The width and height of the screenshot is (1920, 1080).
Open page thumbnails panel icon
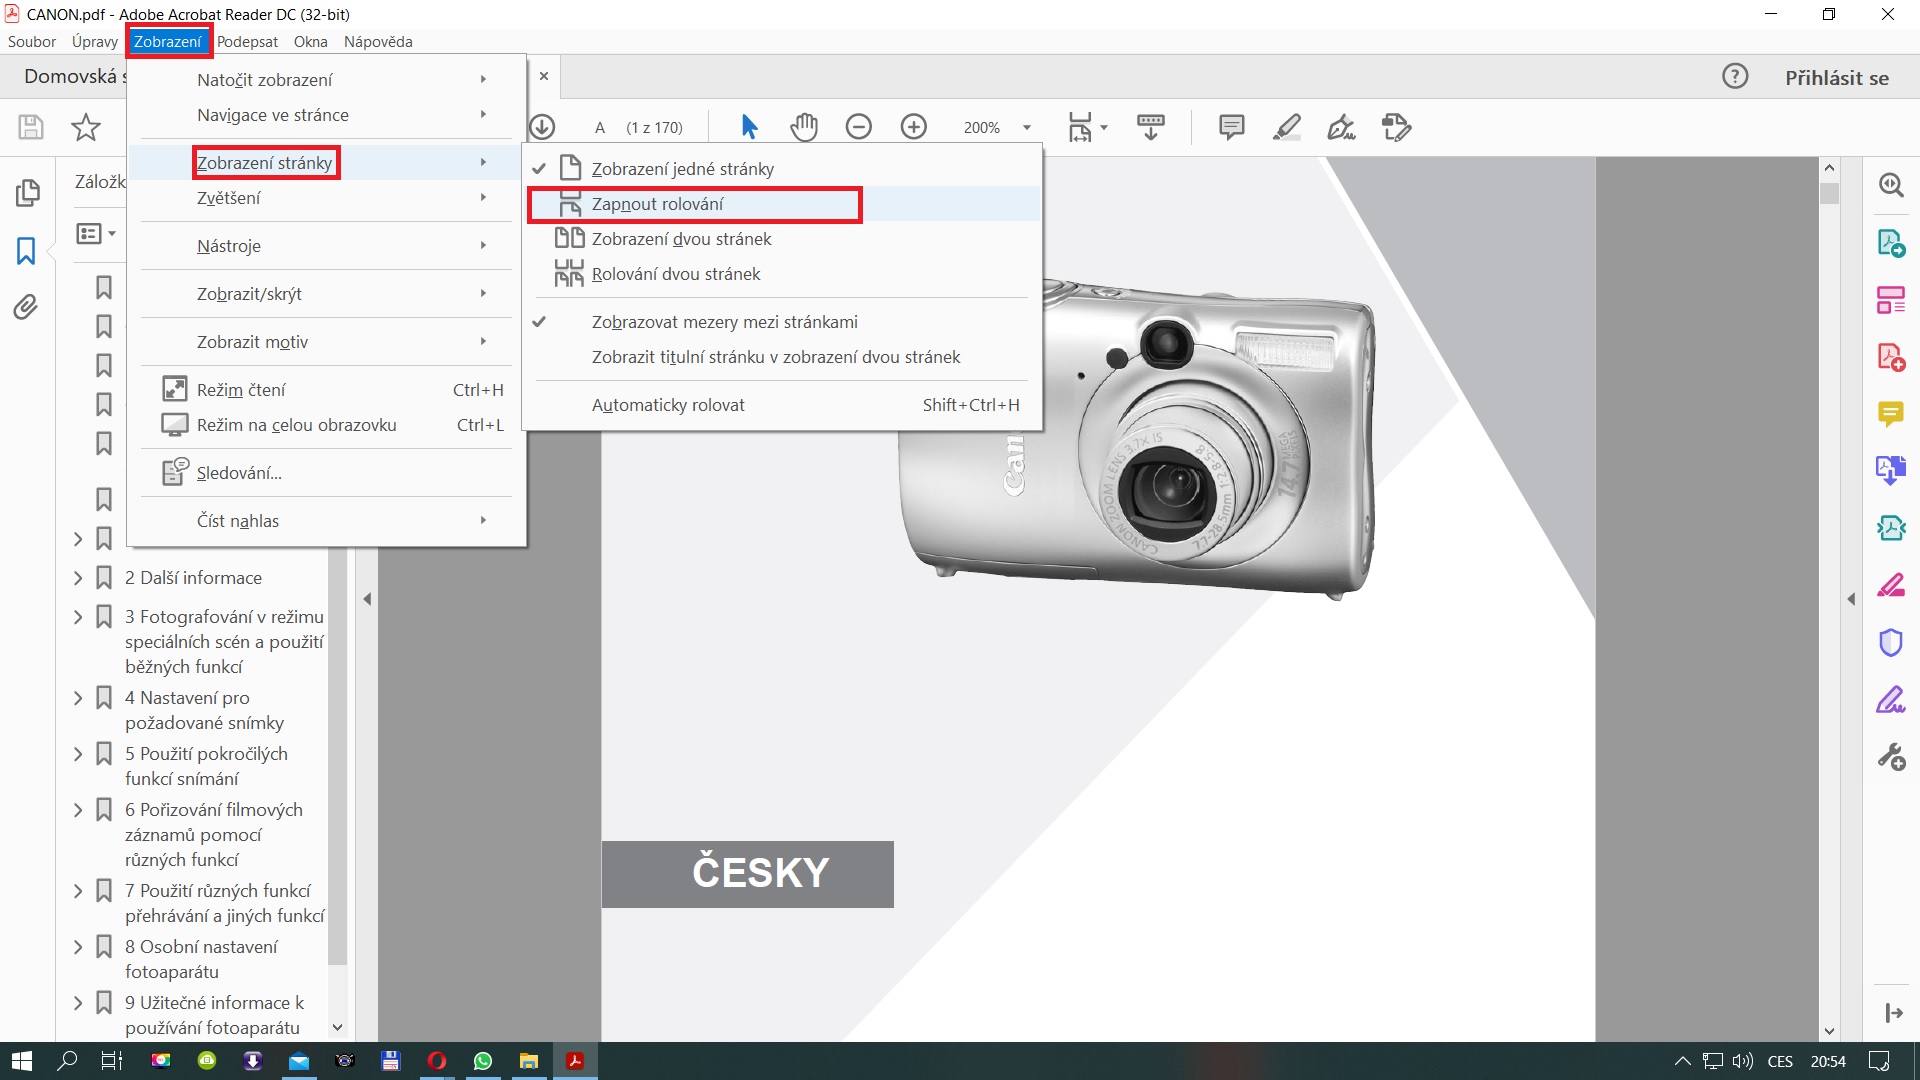[x=27, y=192]
